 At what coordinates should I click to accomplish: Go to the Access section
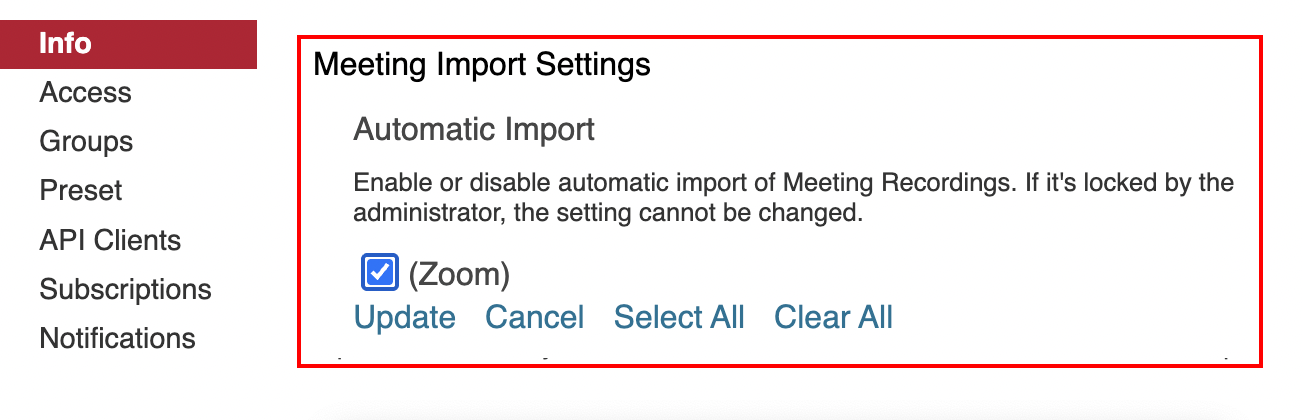pyautogui.click(x=85, y=93)
